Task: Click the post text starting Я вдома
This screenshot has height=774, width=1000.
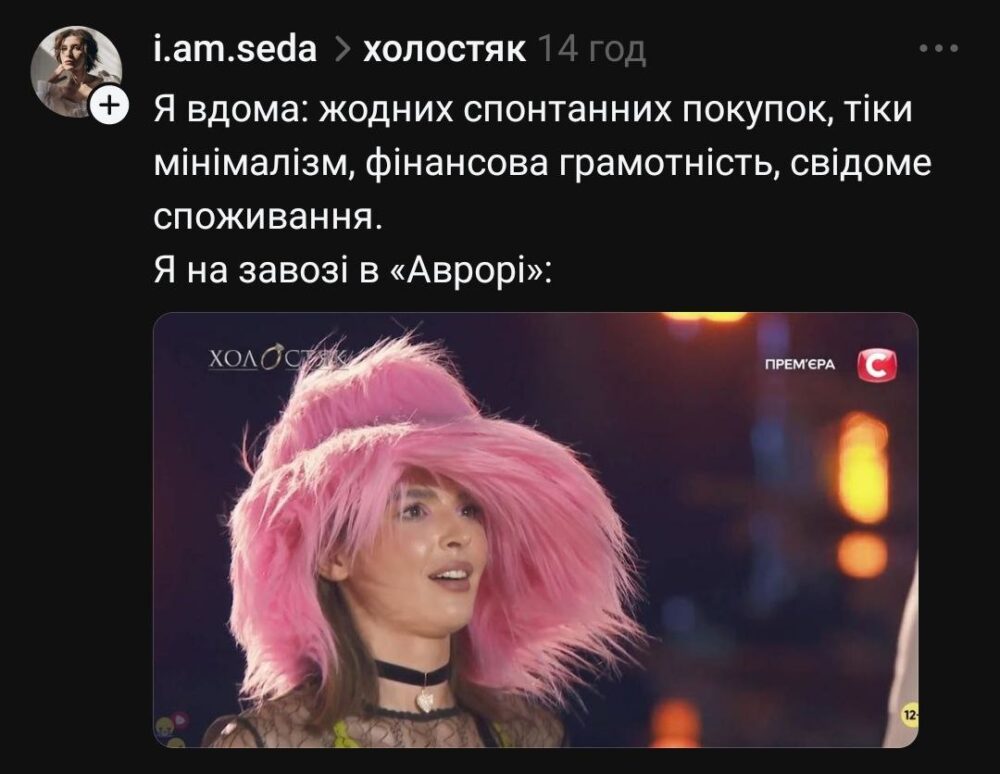Action: [542, 164]
